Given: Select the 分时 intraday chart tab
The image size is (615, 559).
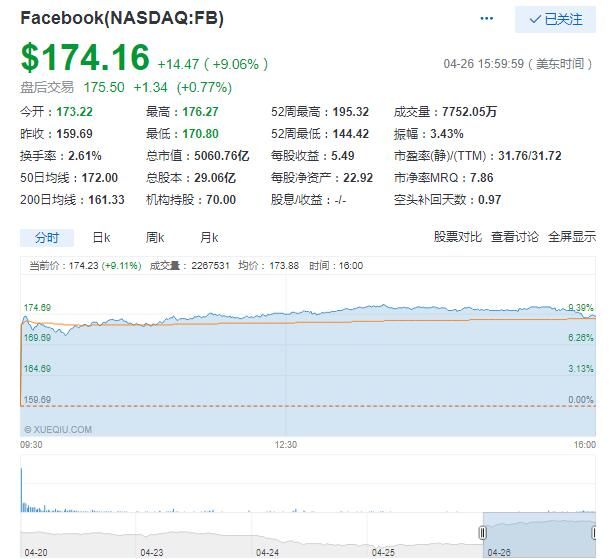Looking at the screenshot, I should tap(47, 238).
